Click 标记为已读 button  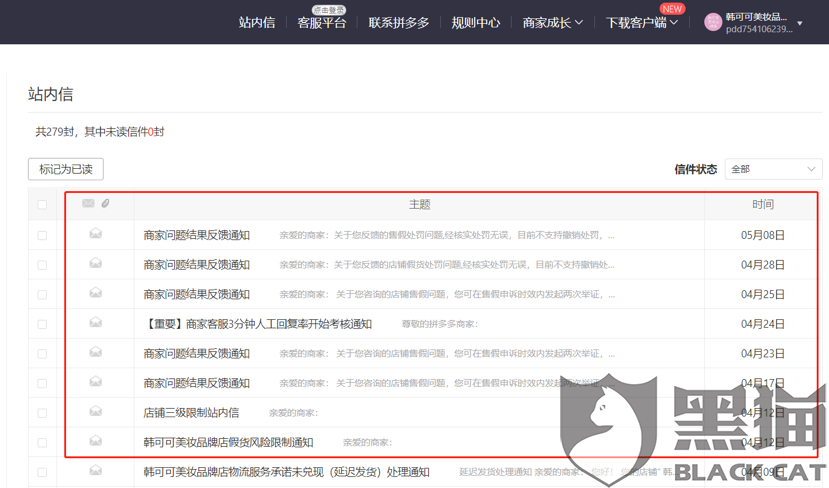click(66, 169)
